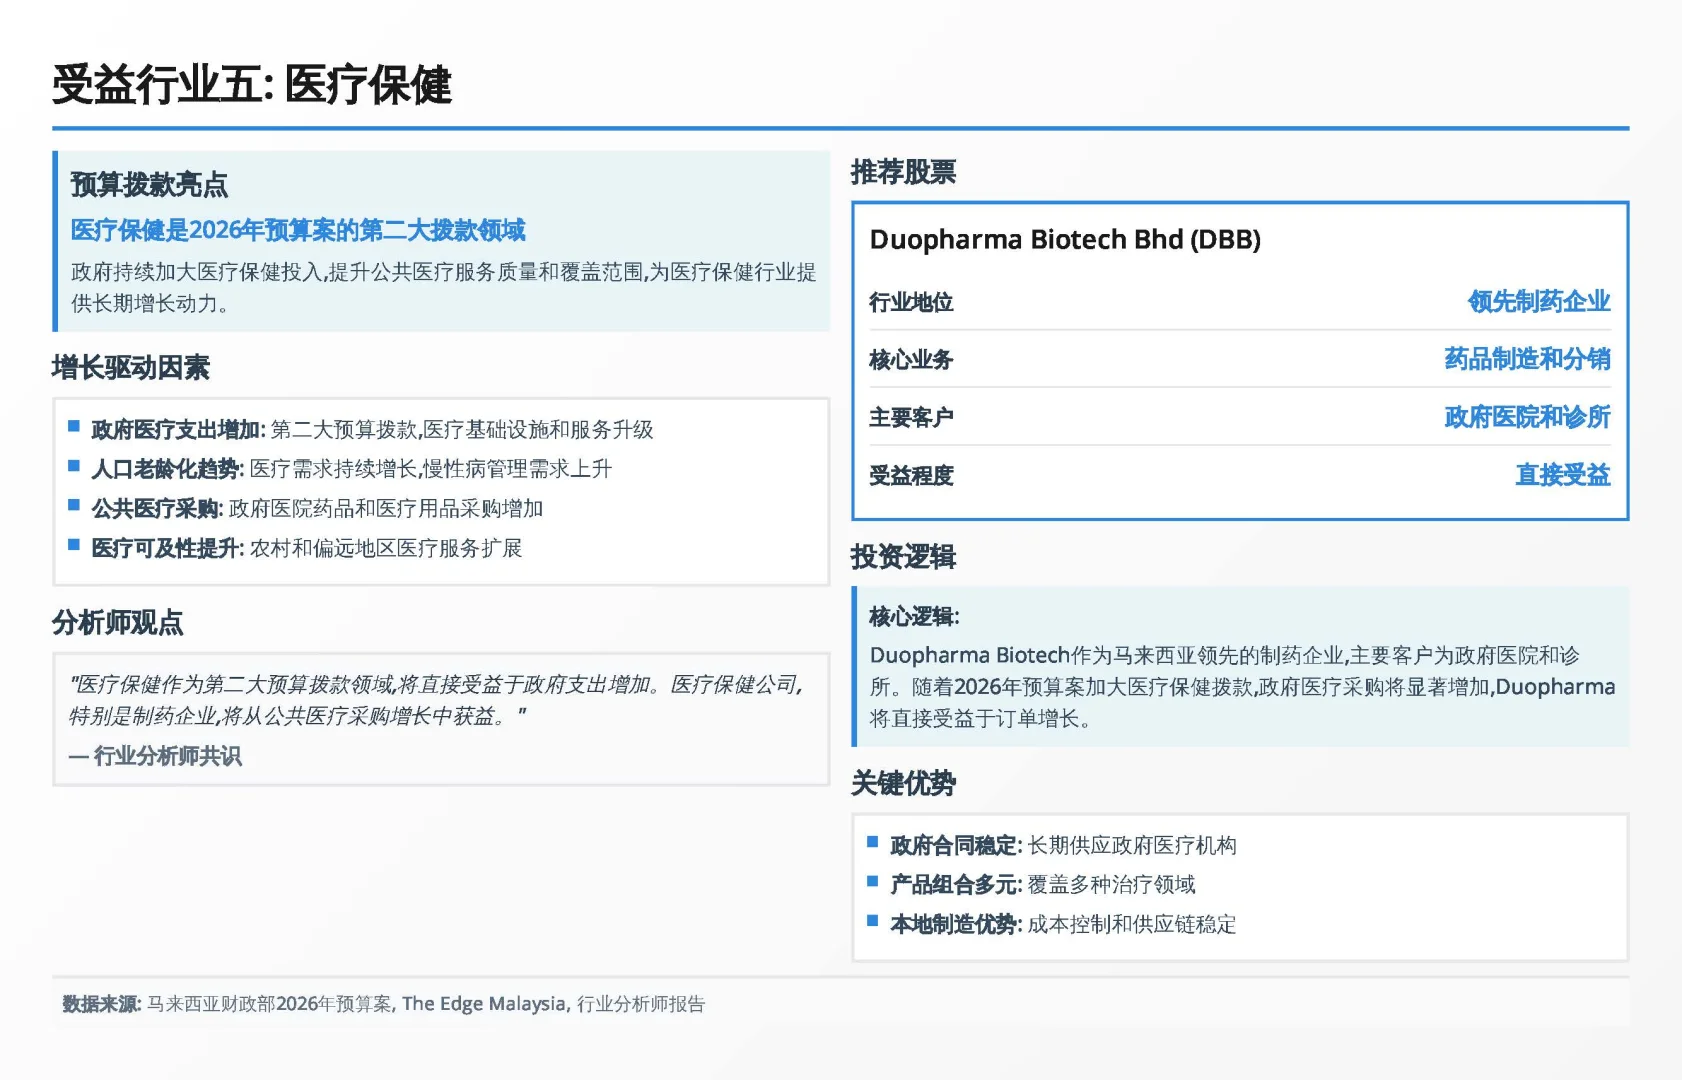Select the heading 预算拨款亮点
Viewport: 1682px width, 1080px height.
[149, 185]
